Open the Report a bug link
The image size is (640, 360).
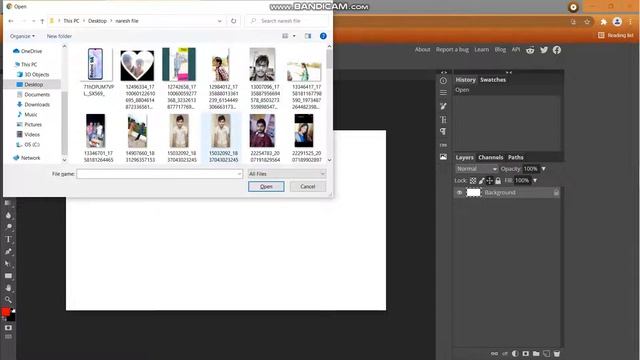click(452, 50)
